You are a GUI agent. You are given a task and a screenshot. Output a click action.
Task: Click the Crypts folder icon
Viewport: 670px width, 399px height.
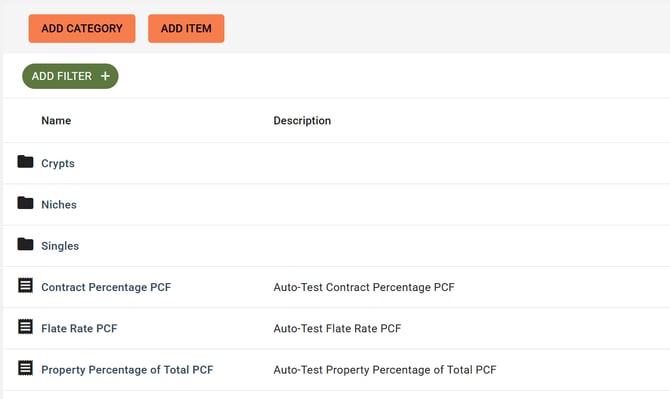[25, 162]
